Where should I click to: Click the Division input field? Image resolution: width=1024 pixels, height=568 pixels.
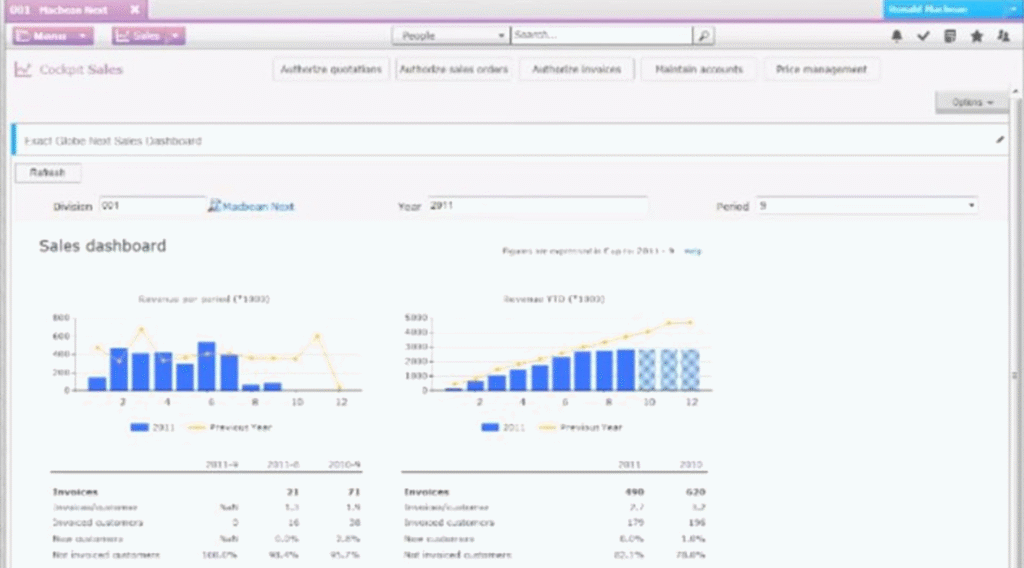pyautogui.click(x=152, y=206)
